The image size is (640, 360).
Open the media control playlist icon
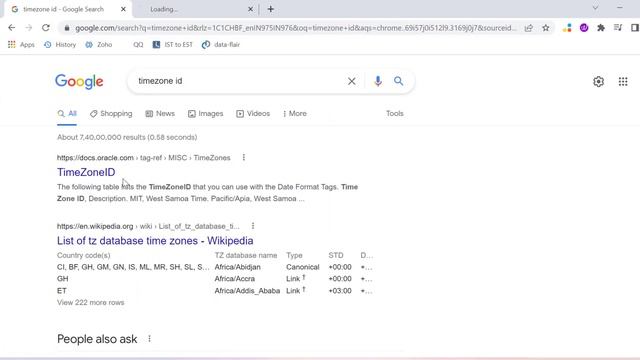click(618, 28)
